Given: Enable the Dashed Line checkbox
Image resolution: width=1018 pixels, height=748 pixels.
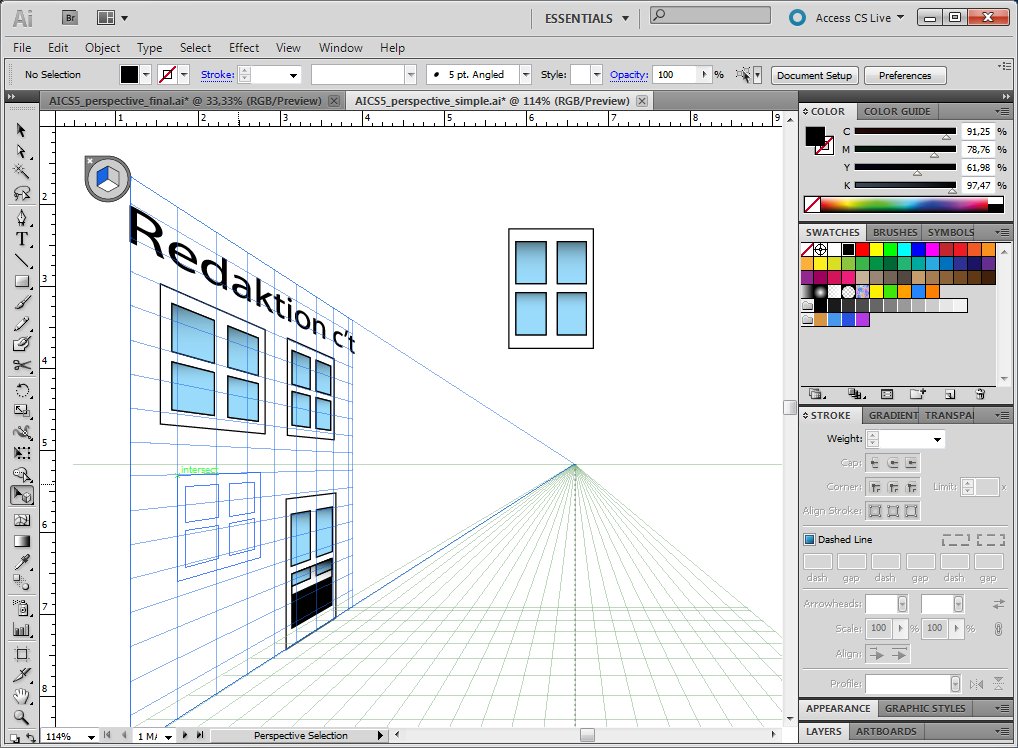Looking at the screenshot, I should point(810,539).
